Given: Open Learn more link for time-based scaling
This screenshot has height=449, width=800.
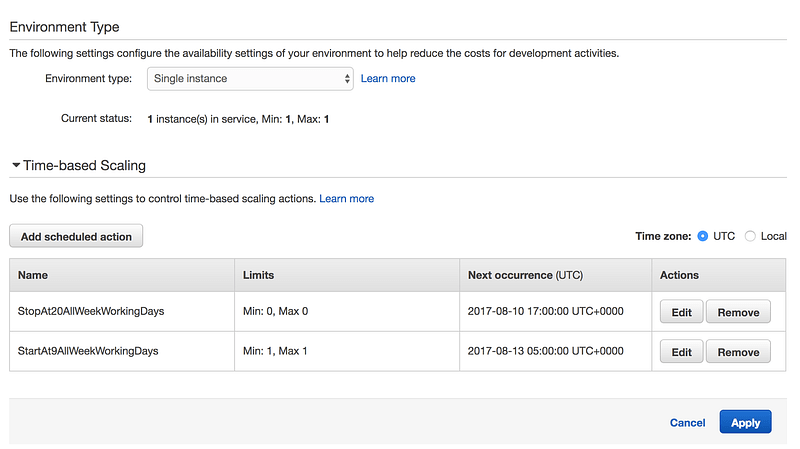Looking at the screenshot, I should click(346, 198).
